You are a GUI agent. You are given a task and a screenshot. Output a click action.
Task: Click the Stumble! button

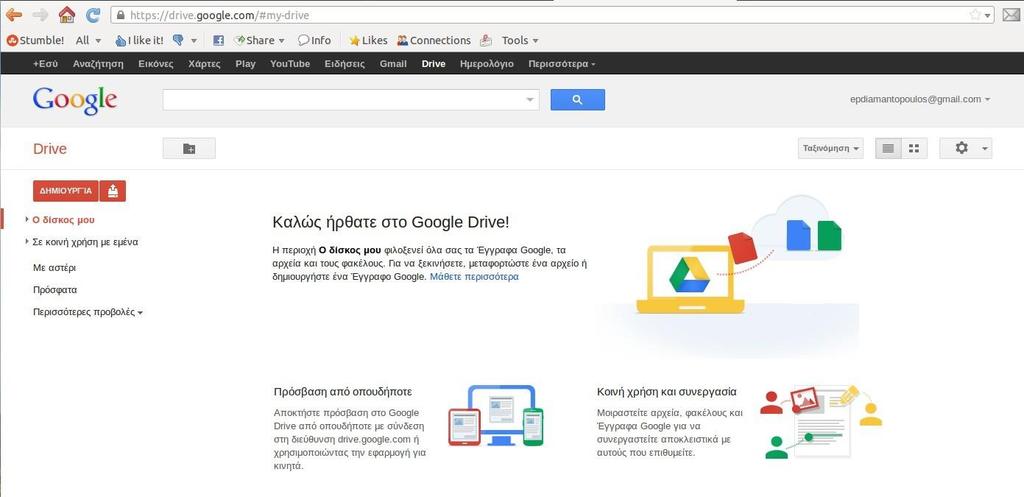(35, 40)
